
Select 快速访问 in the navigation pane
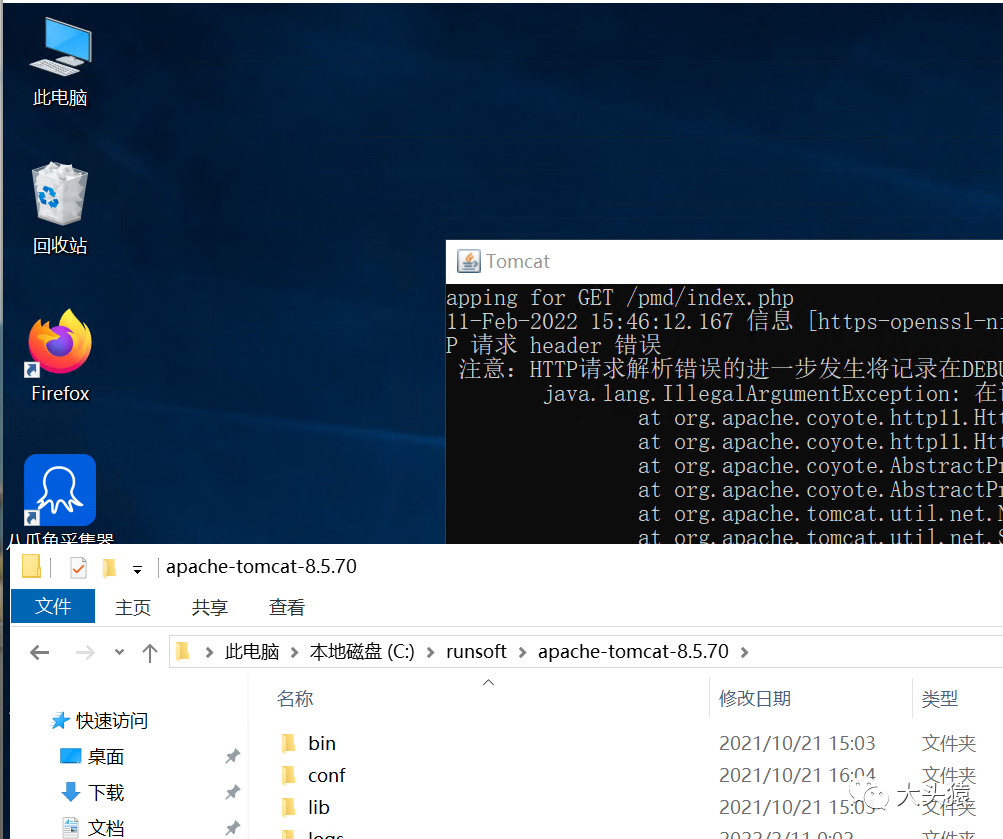(112, 721)
